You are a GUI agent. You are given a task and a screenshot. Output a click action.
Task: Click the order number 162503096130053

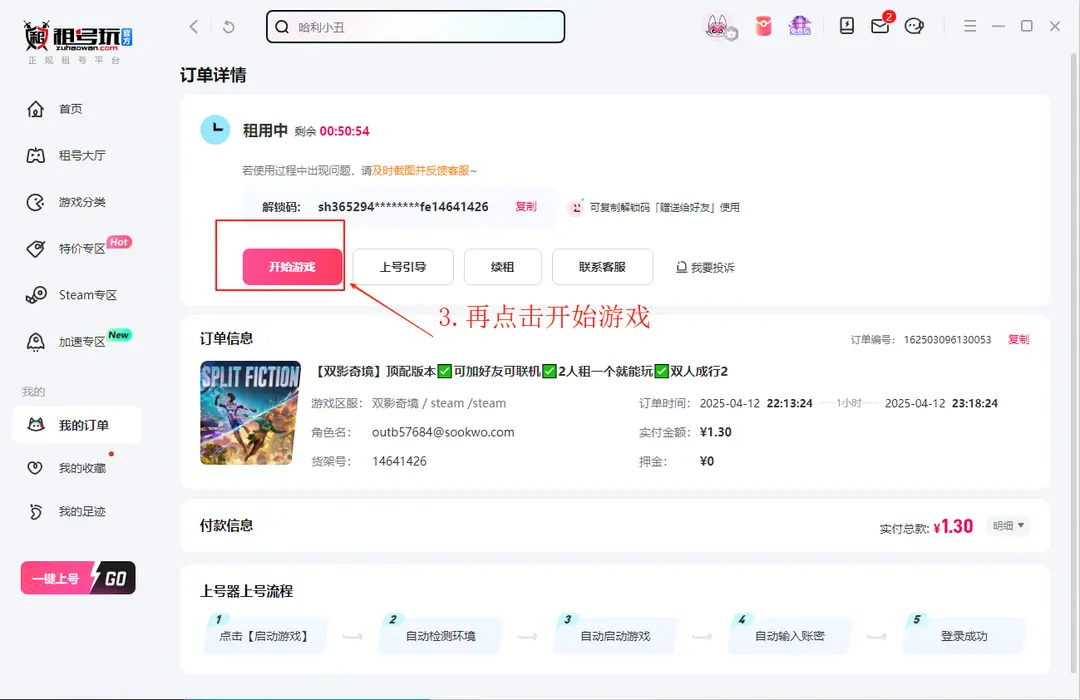coord(947,340)
